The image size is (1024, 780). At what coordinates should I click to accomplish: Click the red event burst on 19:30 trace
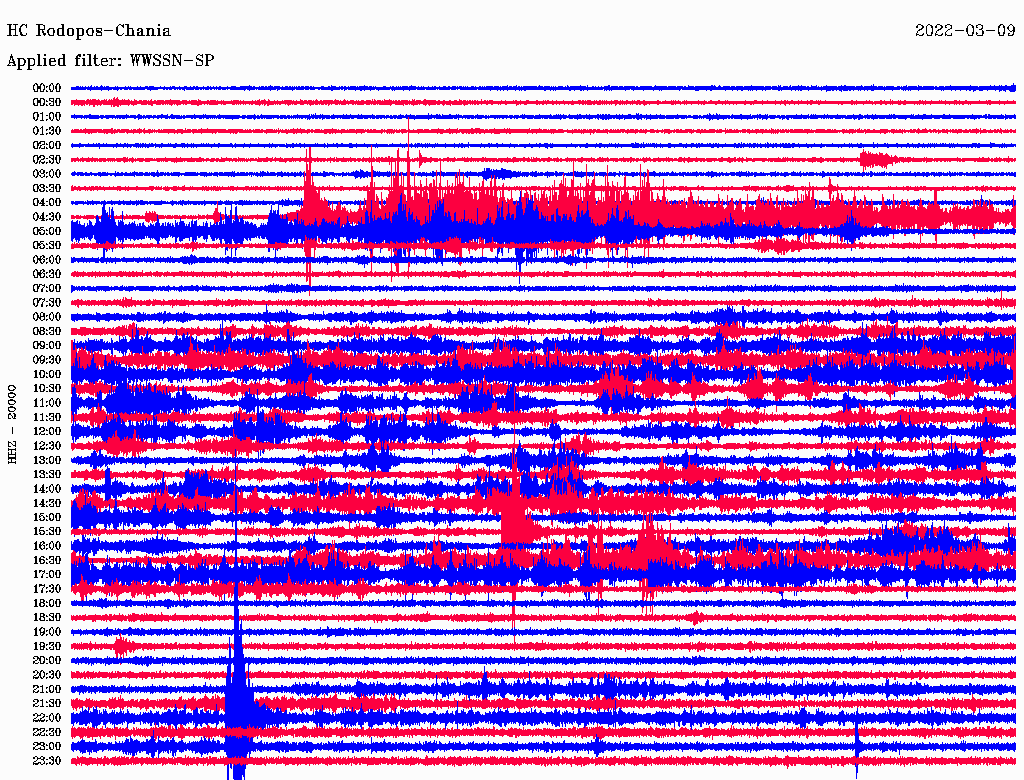tap(124, 647)
